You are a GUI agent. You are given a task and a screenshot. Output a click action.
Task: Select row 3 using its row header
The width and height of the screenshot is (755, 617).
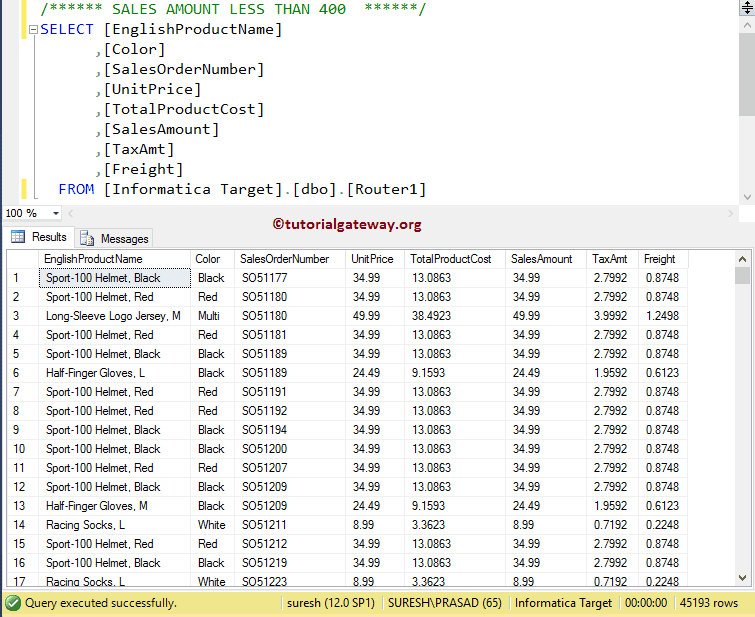[18, 316]
